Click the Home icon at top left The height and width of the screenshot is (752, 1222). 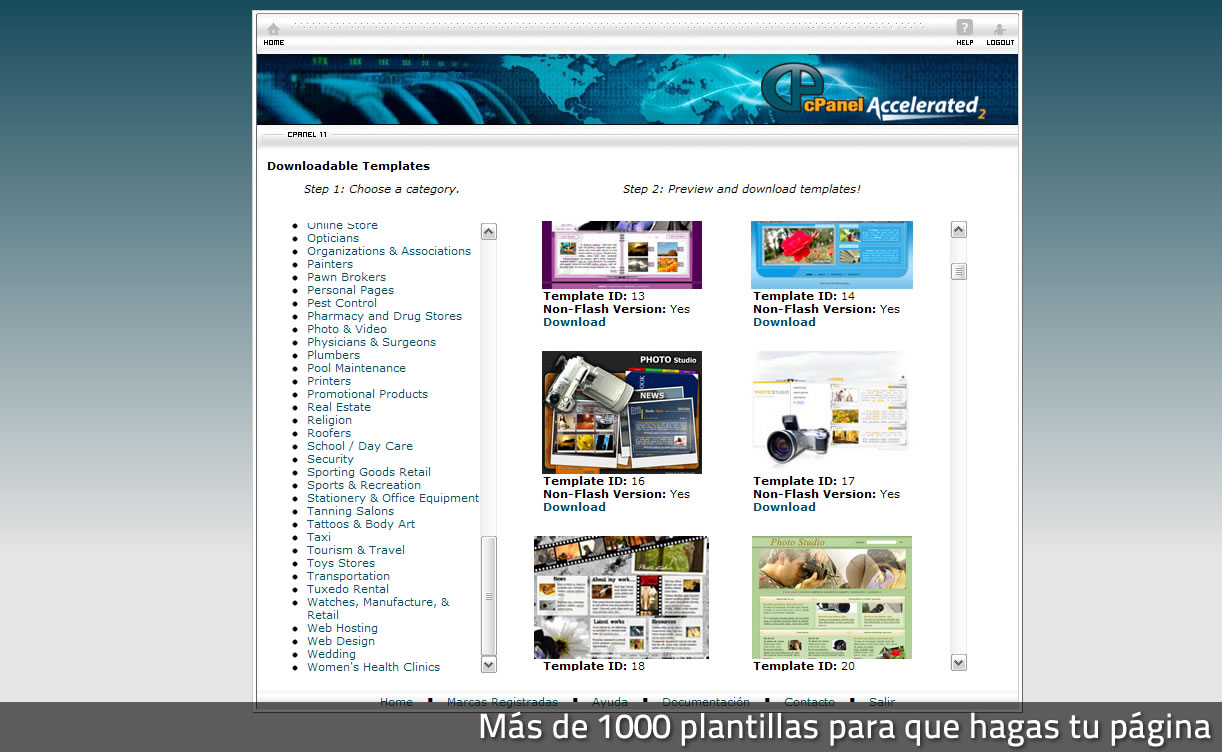point(273,32)
